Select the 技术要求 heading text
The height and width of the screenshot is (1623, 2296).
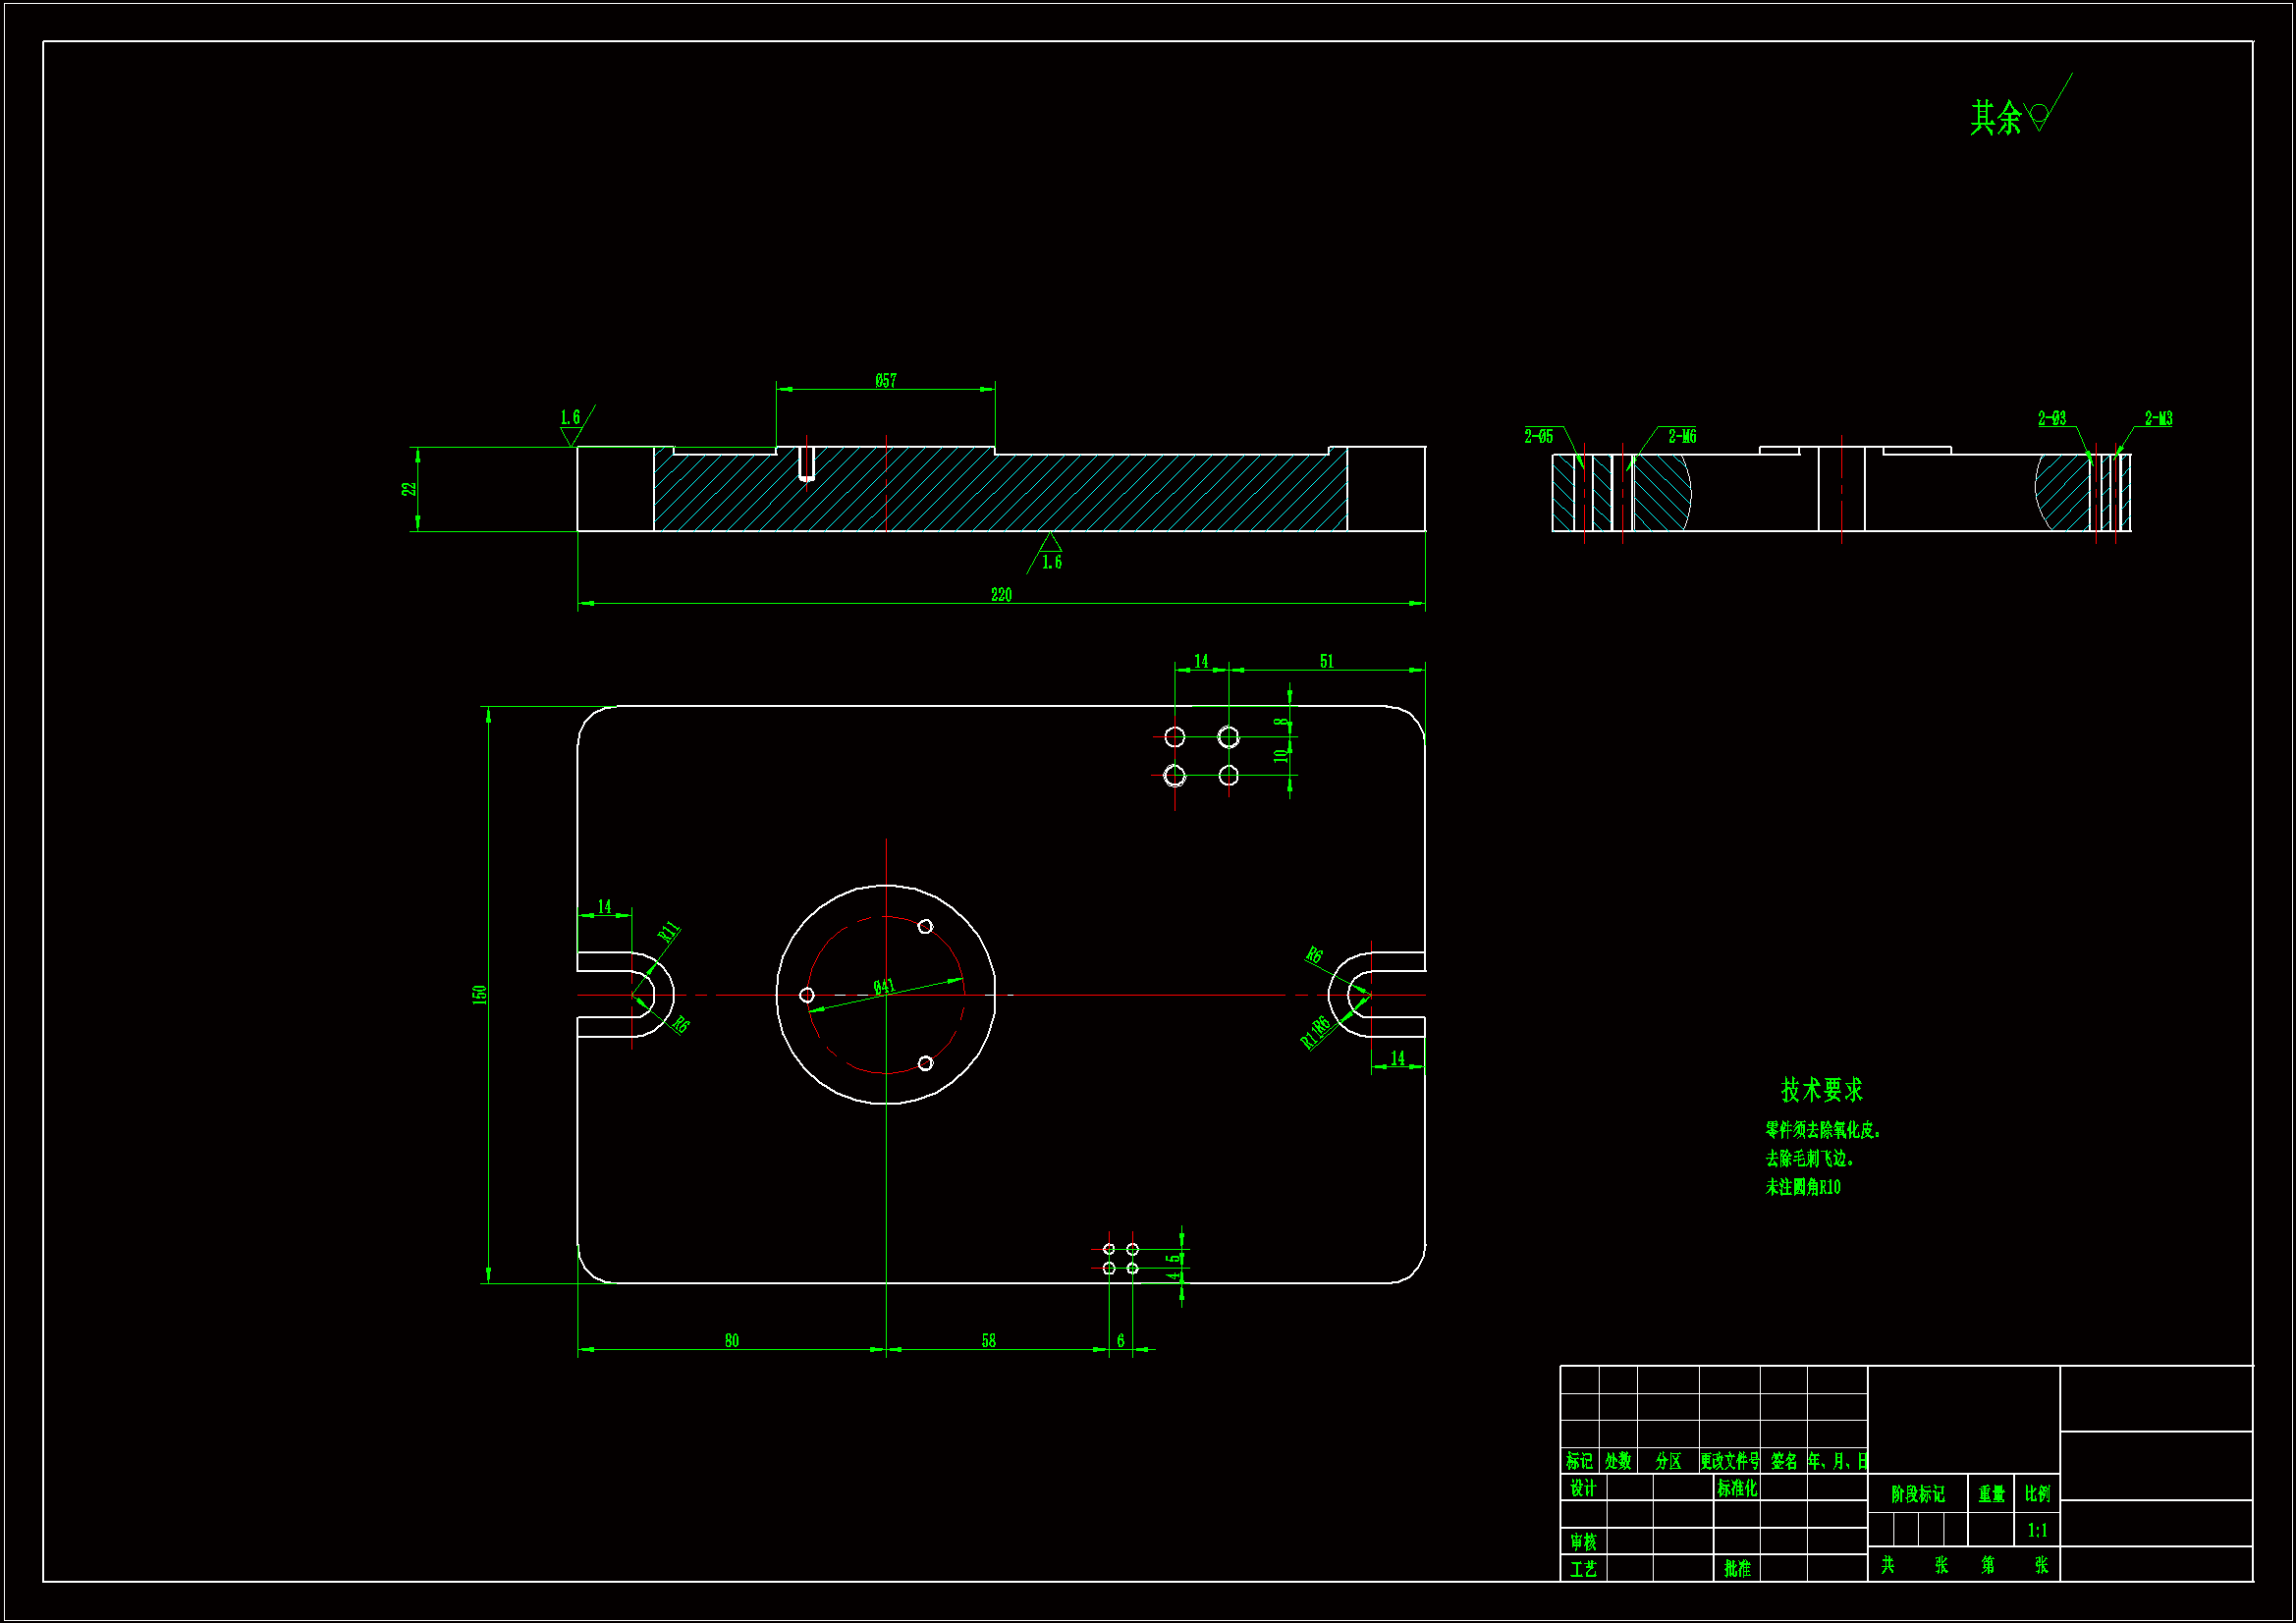click(x=1821, y=1090)
